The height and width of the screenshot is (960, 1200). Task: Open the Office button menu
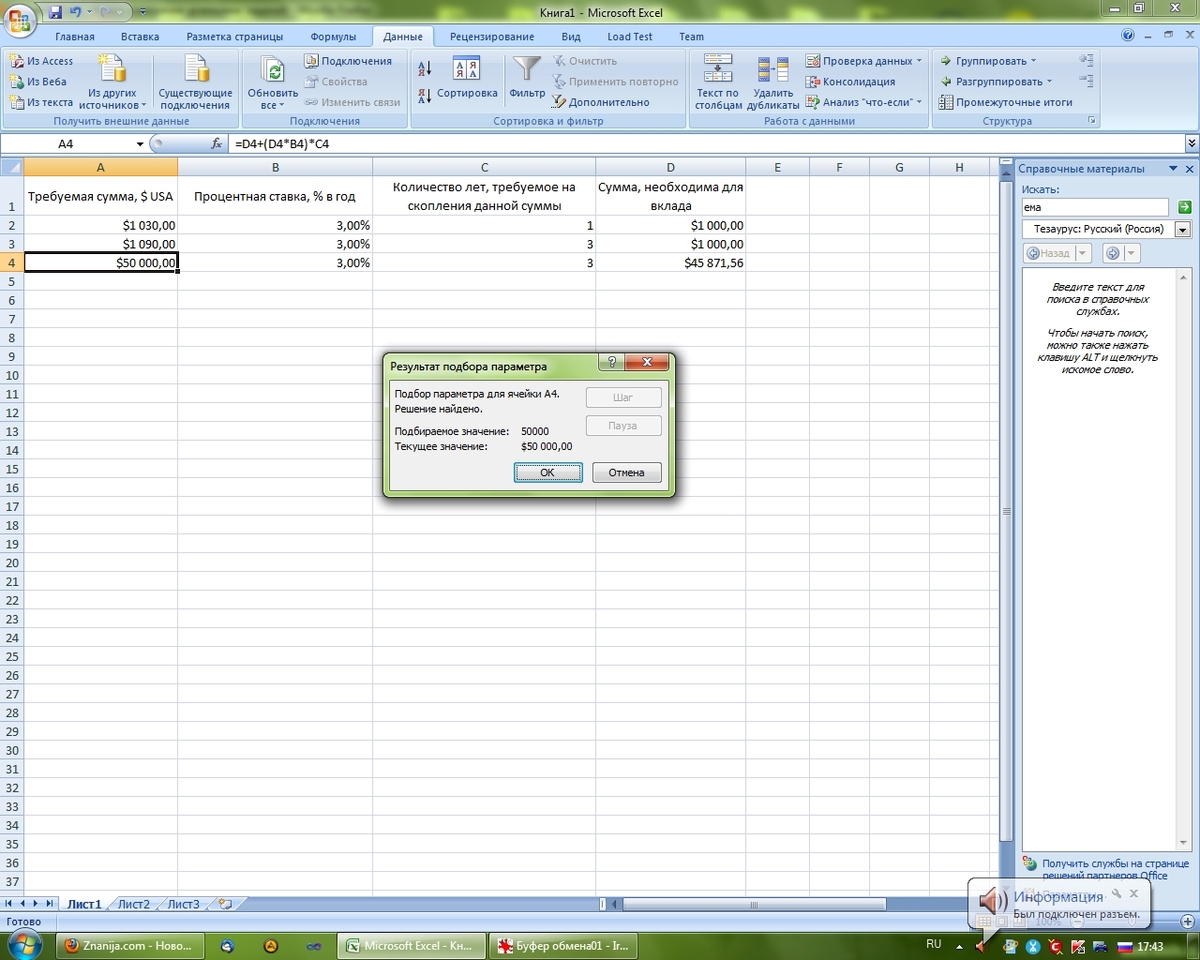[19, 18]
